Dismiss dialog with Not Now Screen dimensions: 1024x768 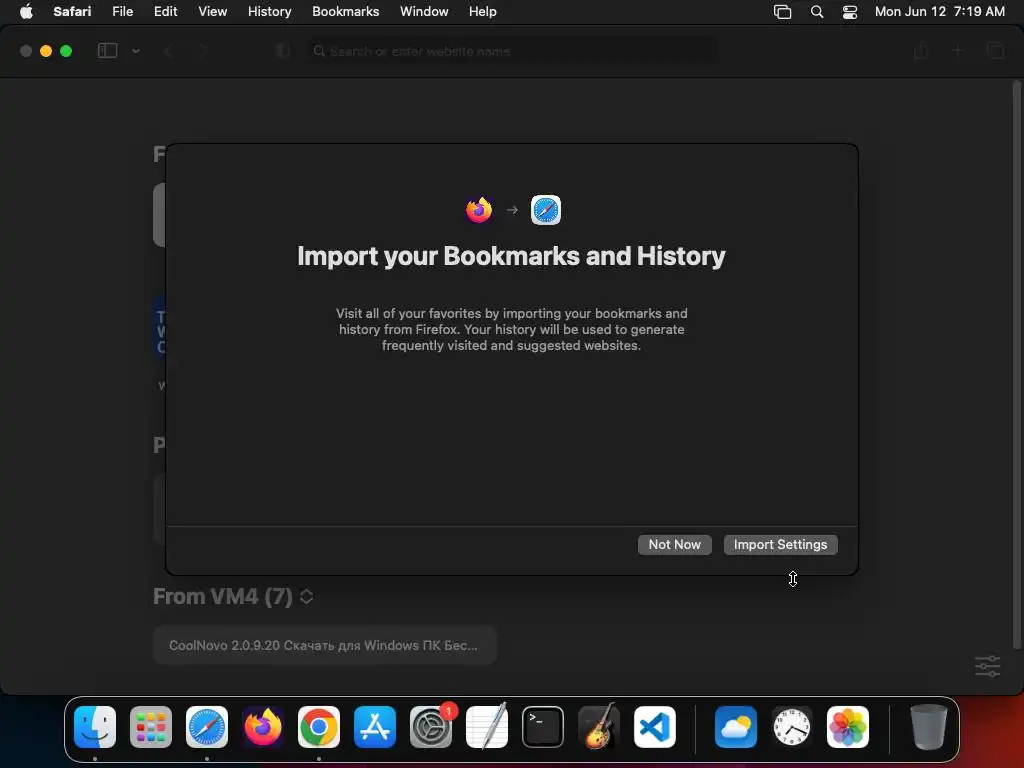click(675, 545)
